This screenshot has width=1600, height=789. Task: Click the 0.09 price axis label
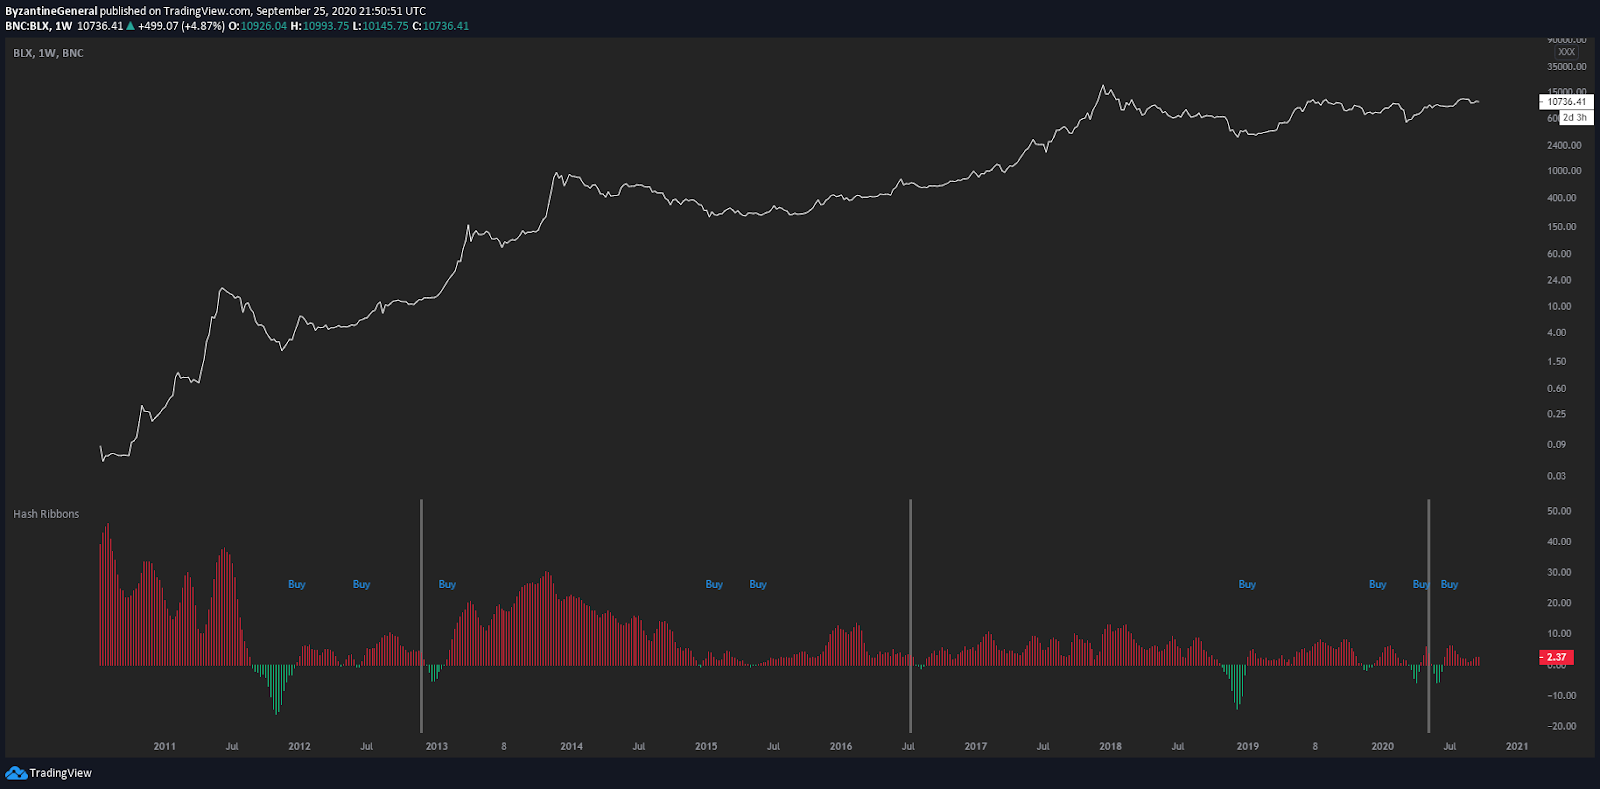[1557, 445]
